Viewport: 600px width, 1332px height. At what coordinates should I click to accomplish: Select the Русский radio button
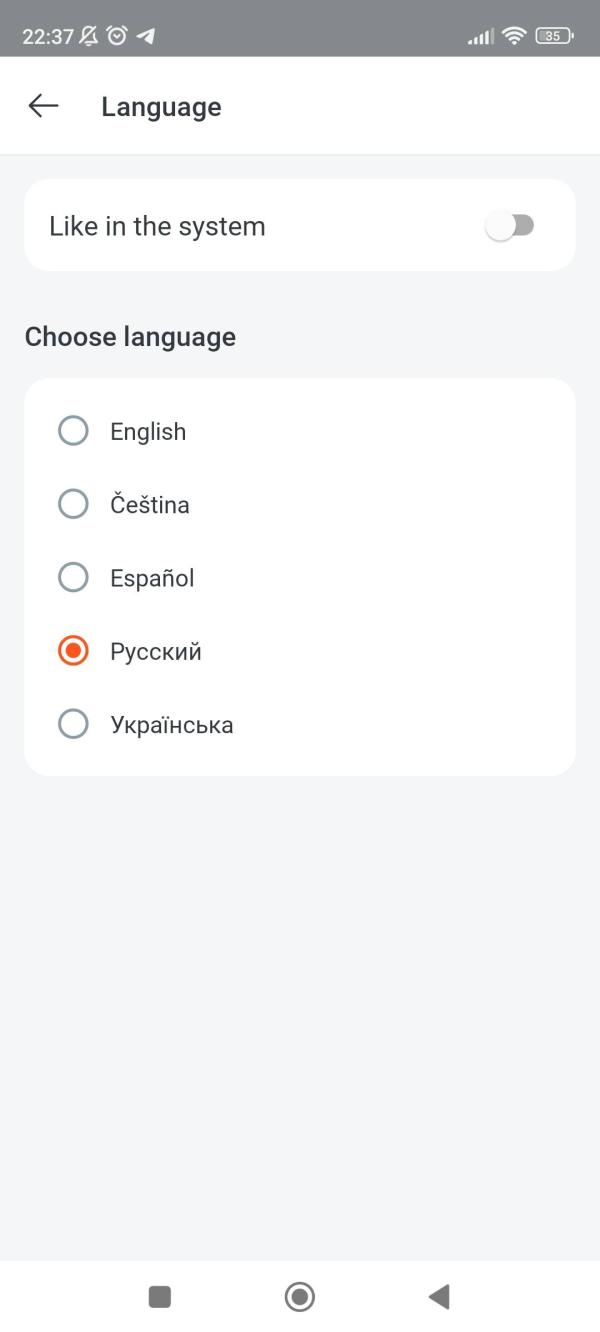tap(73, 651)
